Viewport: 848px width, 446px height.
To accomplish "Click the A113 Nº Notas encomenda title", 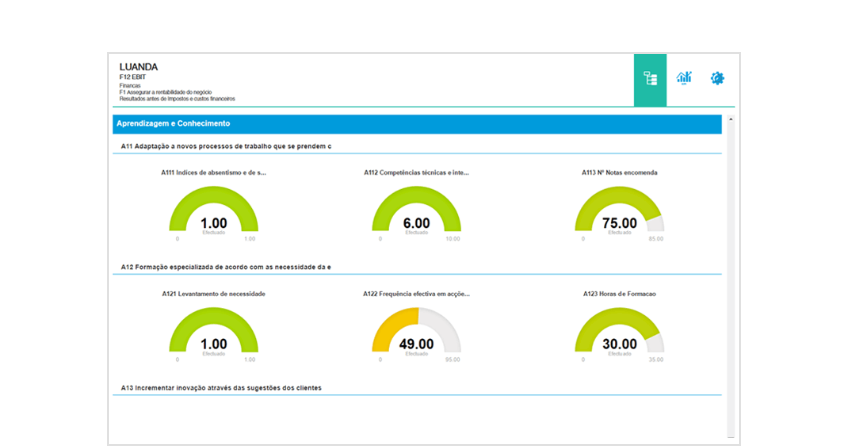I will point(619,172).
